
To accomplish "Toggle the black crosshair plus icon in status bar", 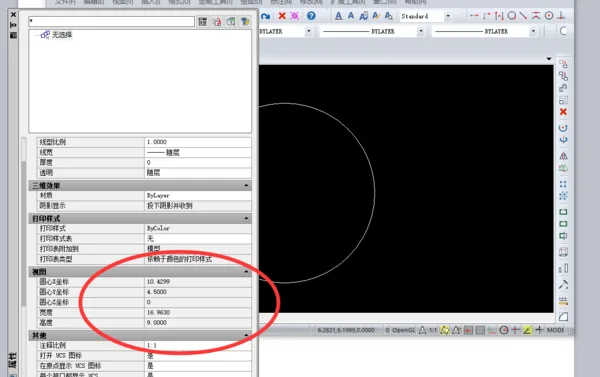I will [x=539, y=330].
